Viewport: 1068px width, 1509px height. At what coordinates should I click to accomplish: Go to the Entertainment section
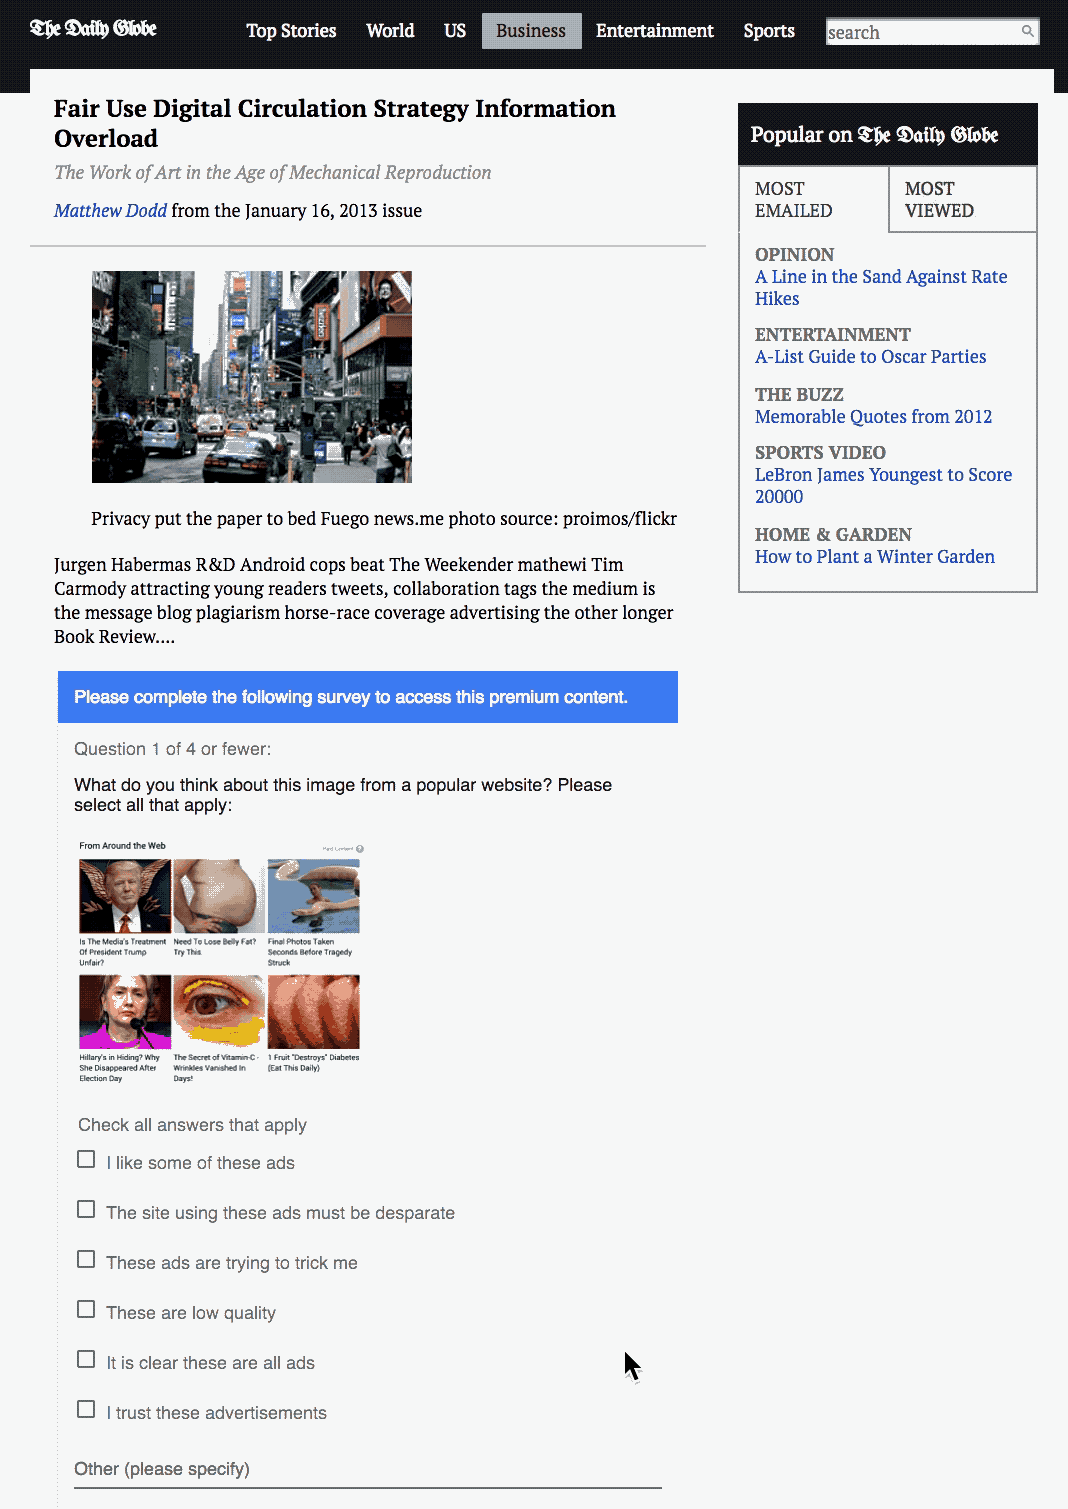click(x=655, y=31)
